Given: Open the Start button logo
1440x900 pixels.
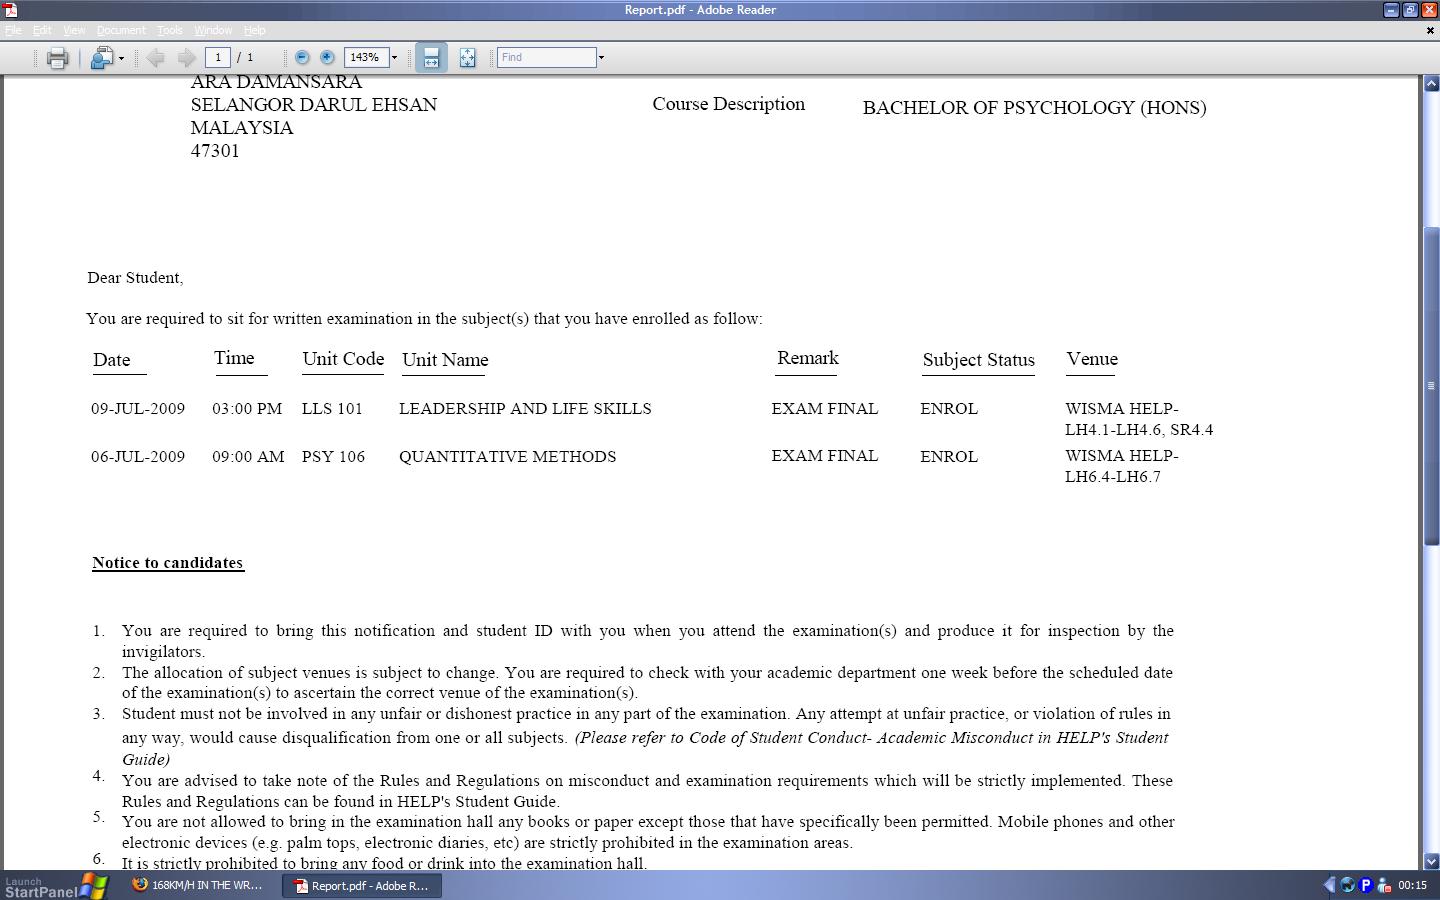Looking at the screenshot, I should click(93, 886).
